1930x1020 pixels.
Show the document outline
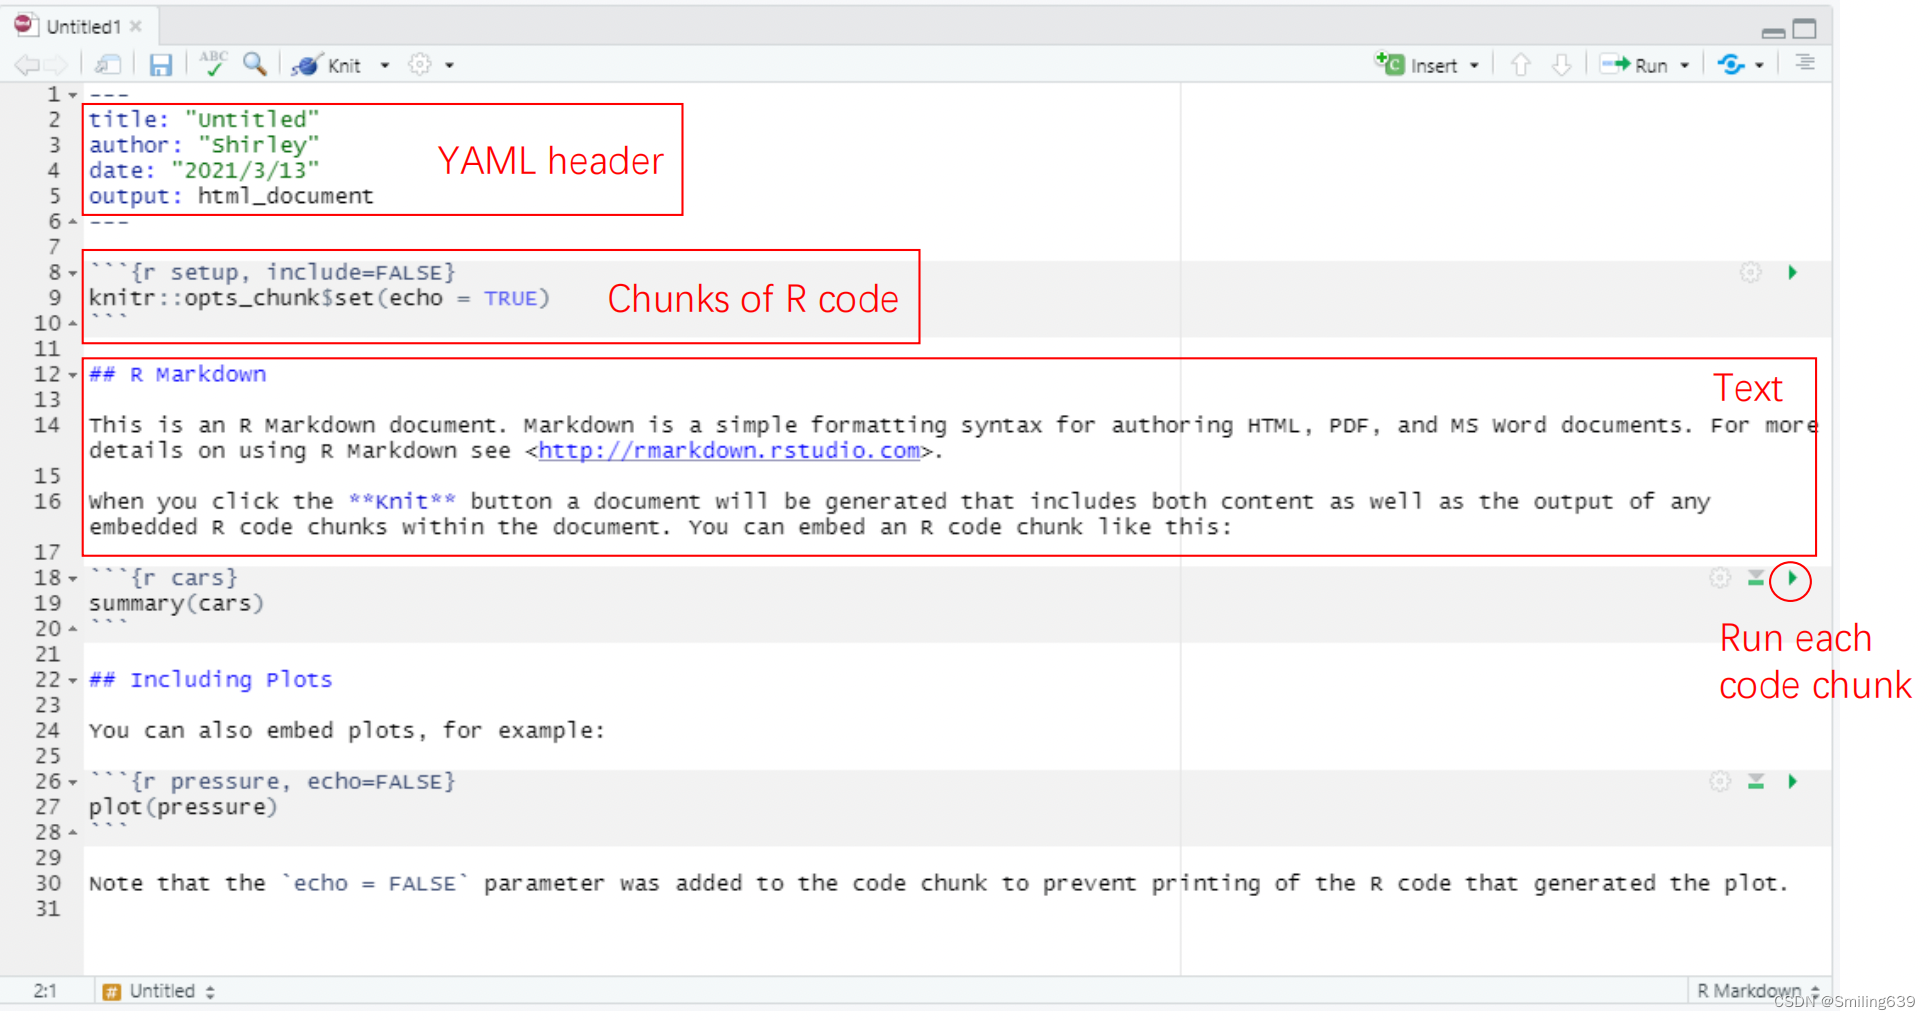pos(1805,63)
